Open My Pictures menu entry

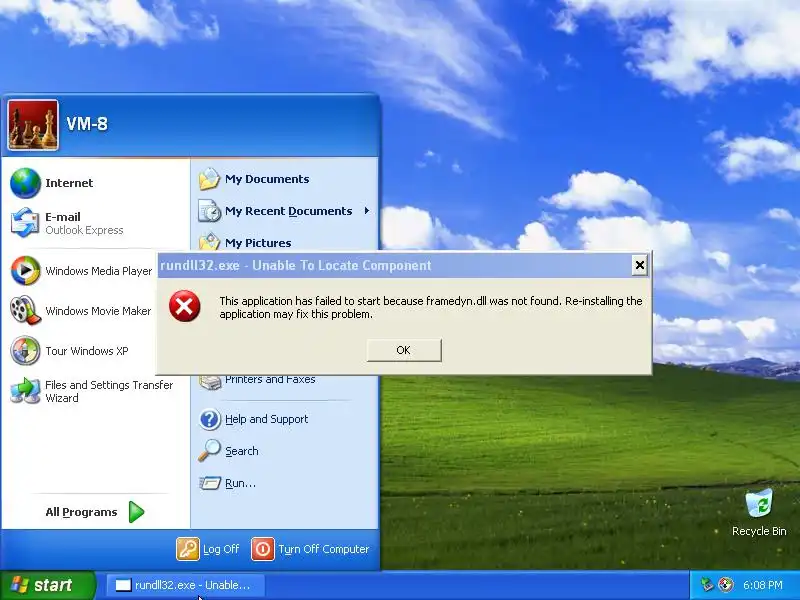point(285,241)
